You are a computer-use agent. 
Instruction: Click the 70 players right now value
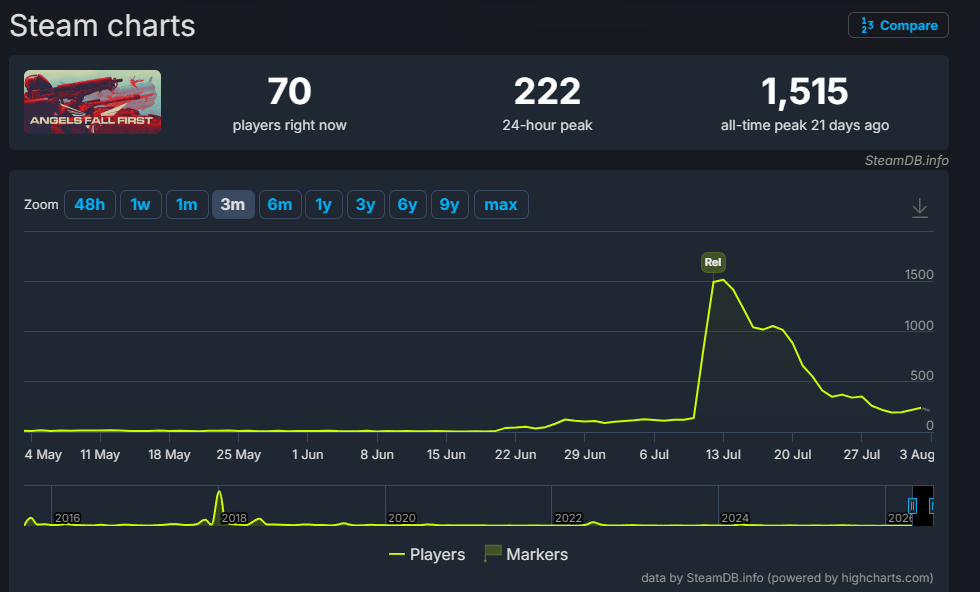[289, 91]
